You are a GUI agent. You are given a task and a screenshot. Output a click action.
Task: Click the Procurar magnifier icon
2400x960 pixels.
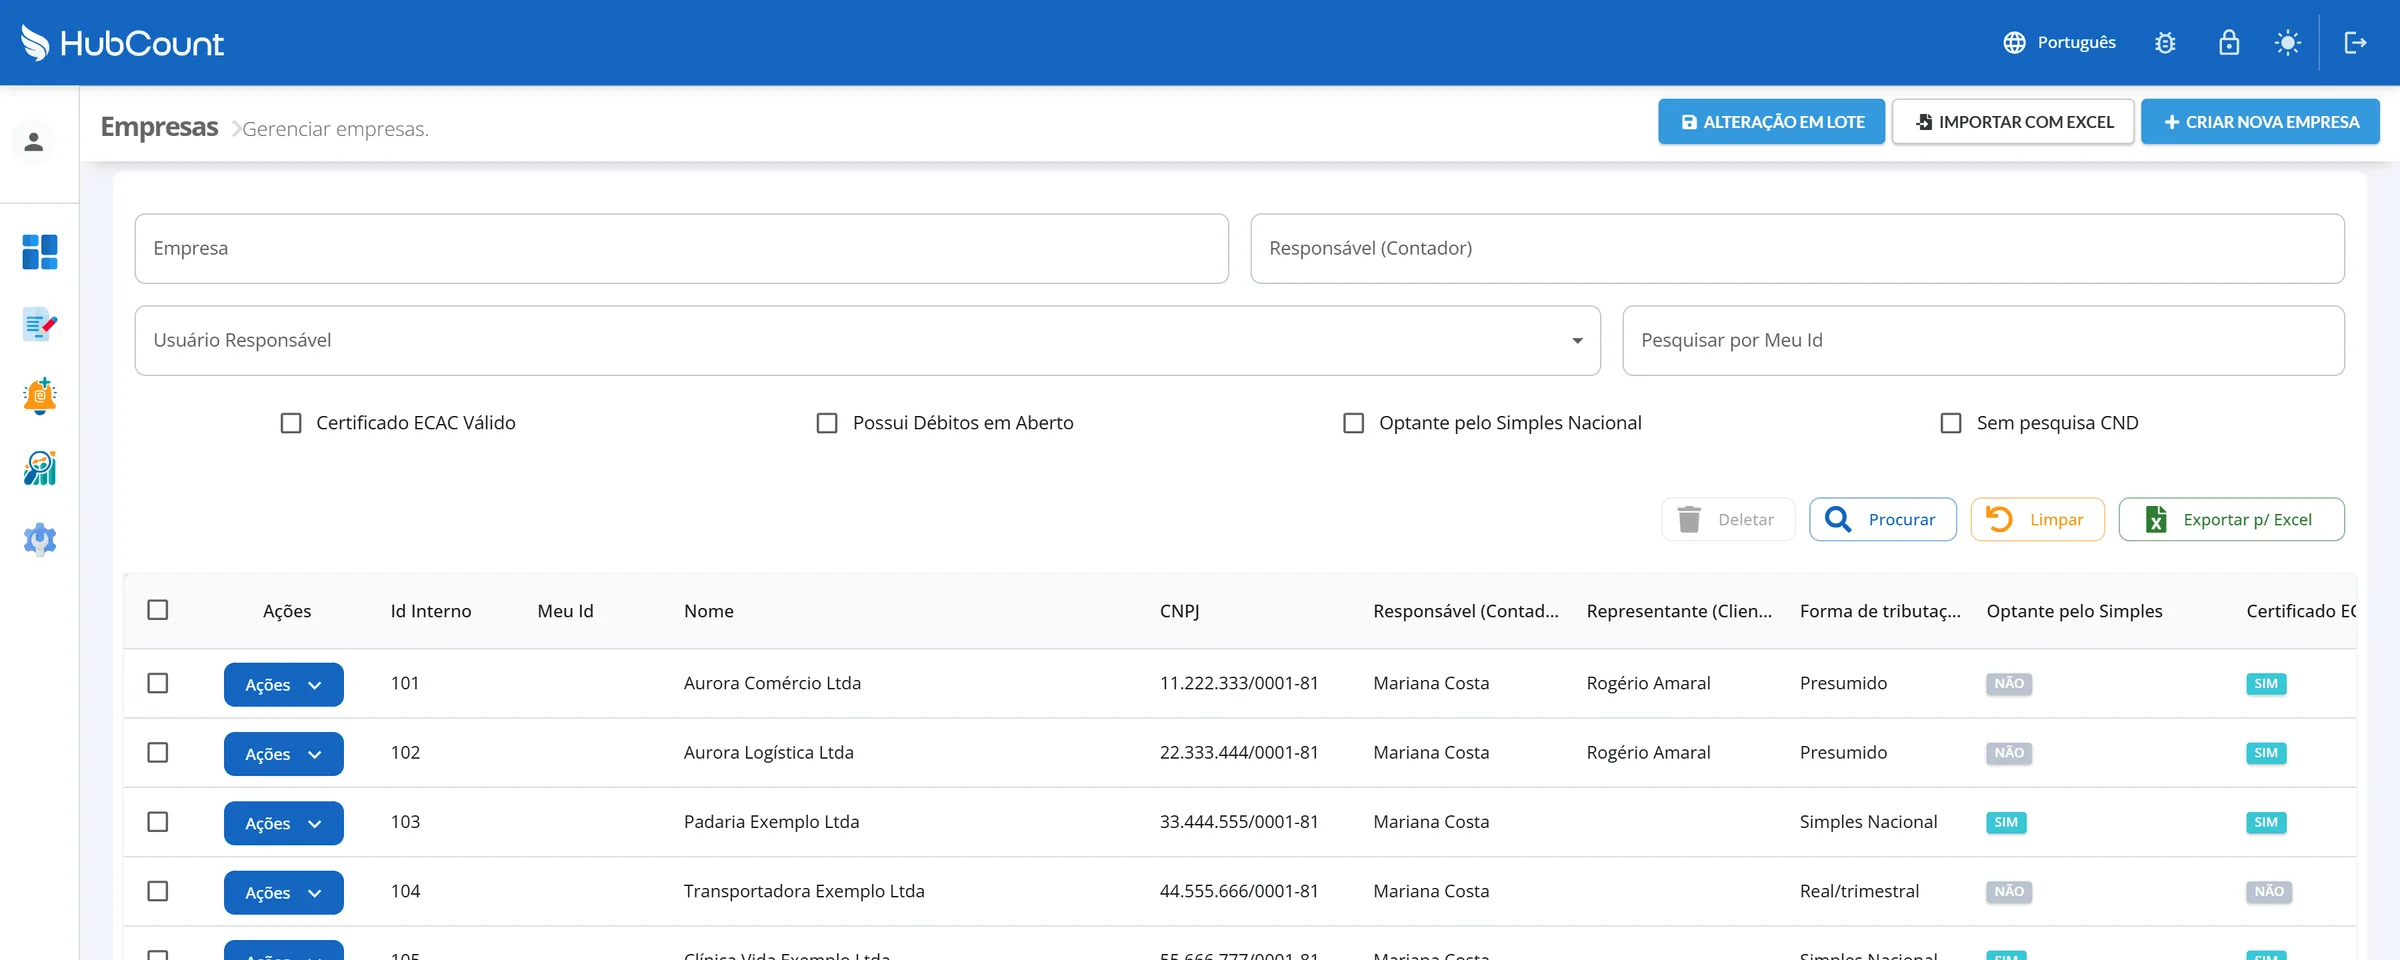(1838, 519)
